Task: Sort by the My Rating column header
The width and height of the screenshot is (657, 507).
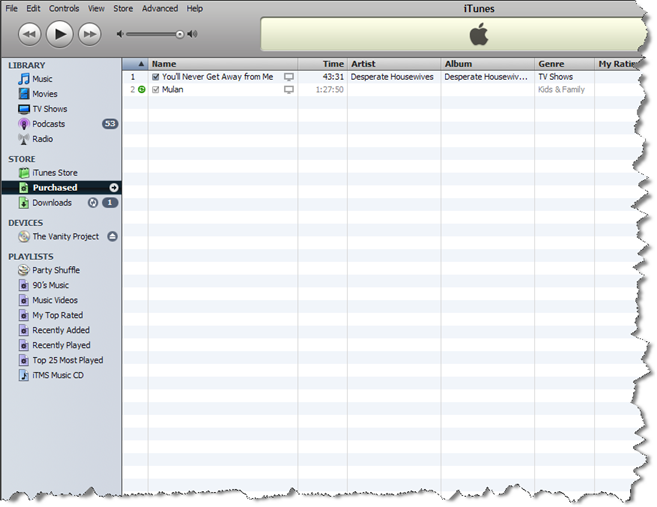Action: pyautogui.click(x=617, y=64)
